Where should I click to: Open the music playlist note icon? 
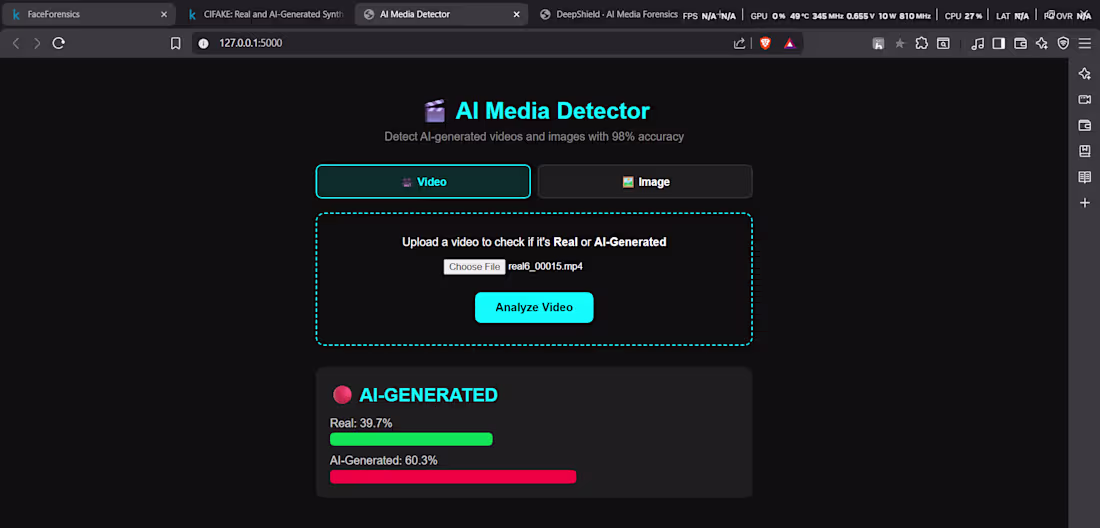977,43
